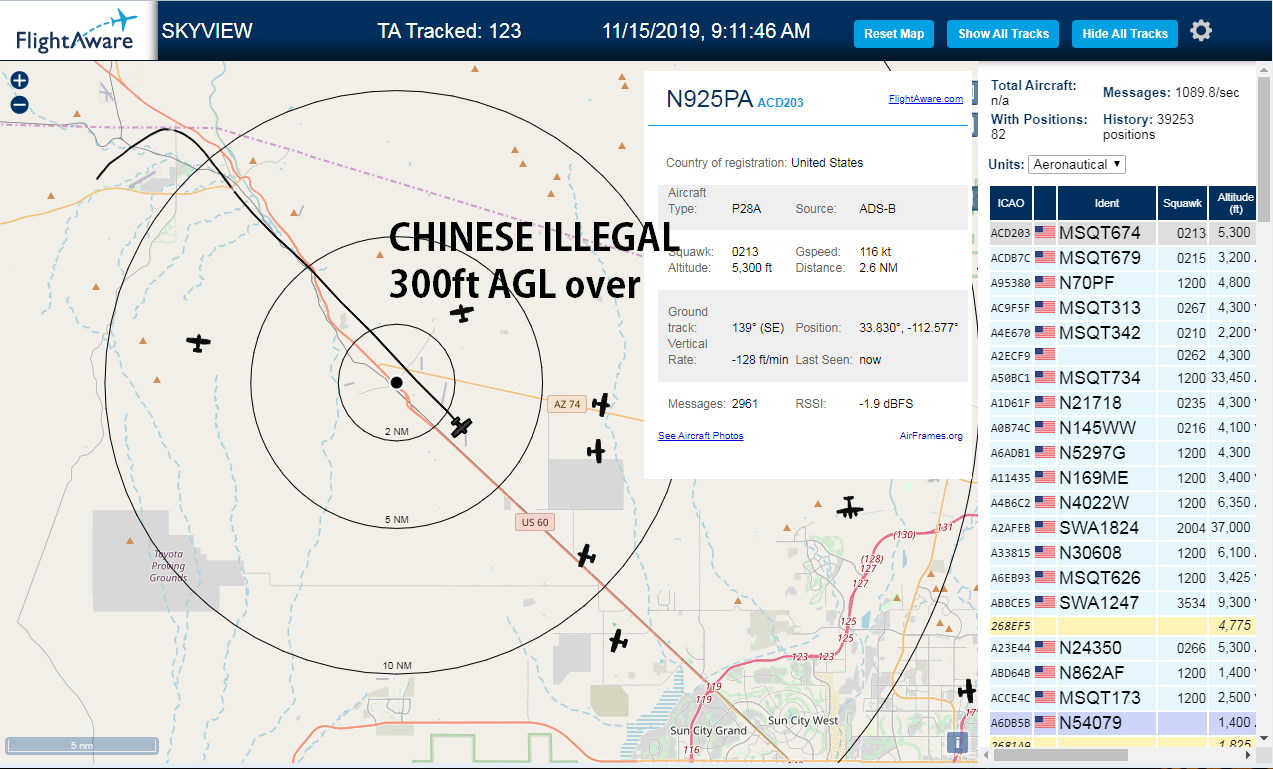Select the N70PF aircraft row
Screen dimensions: 1273x769
[1123, 282]
